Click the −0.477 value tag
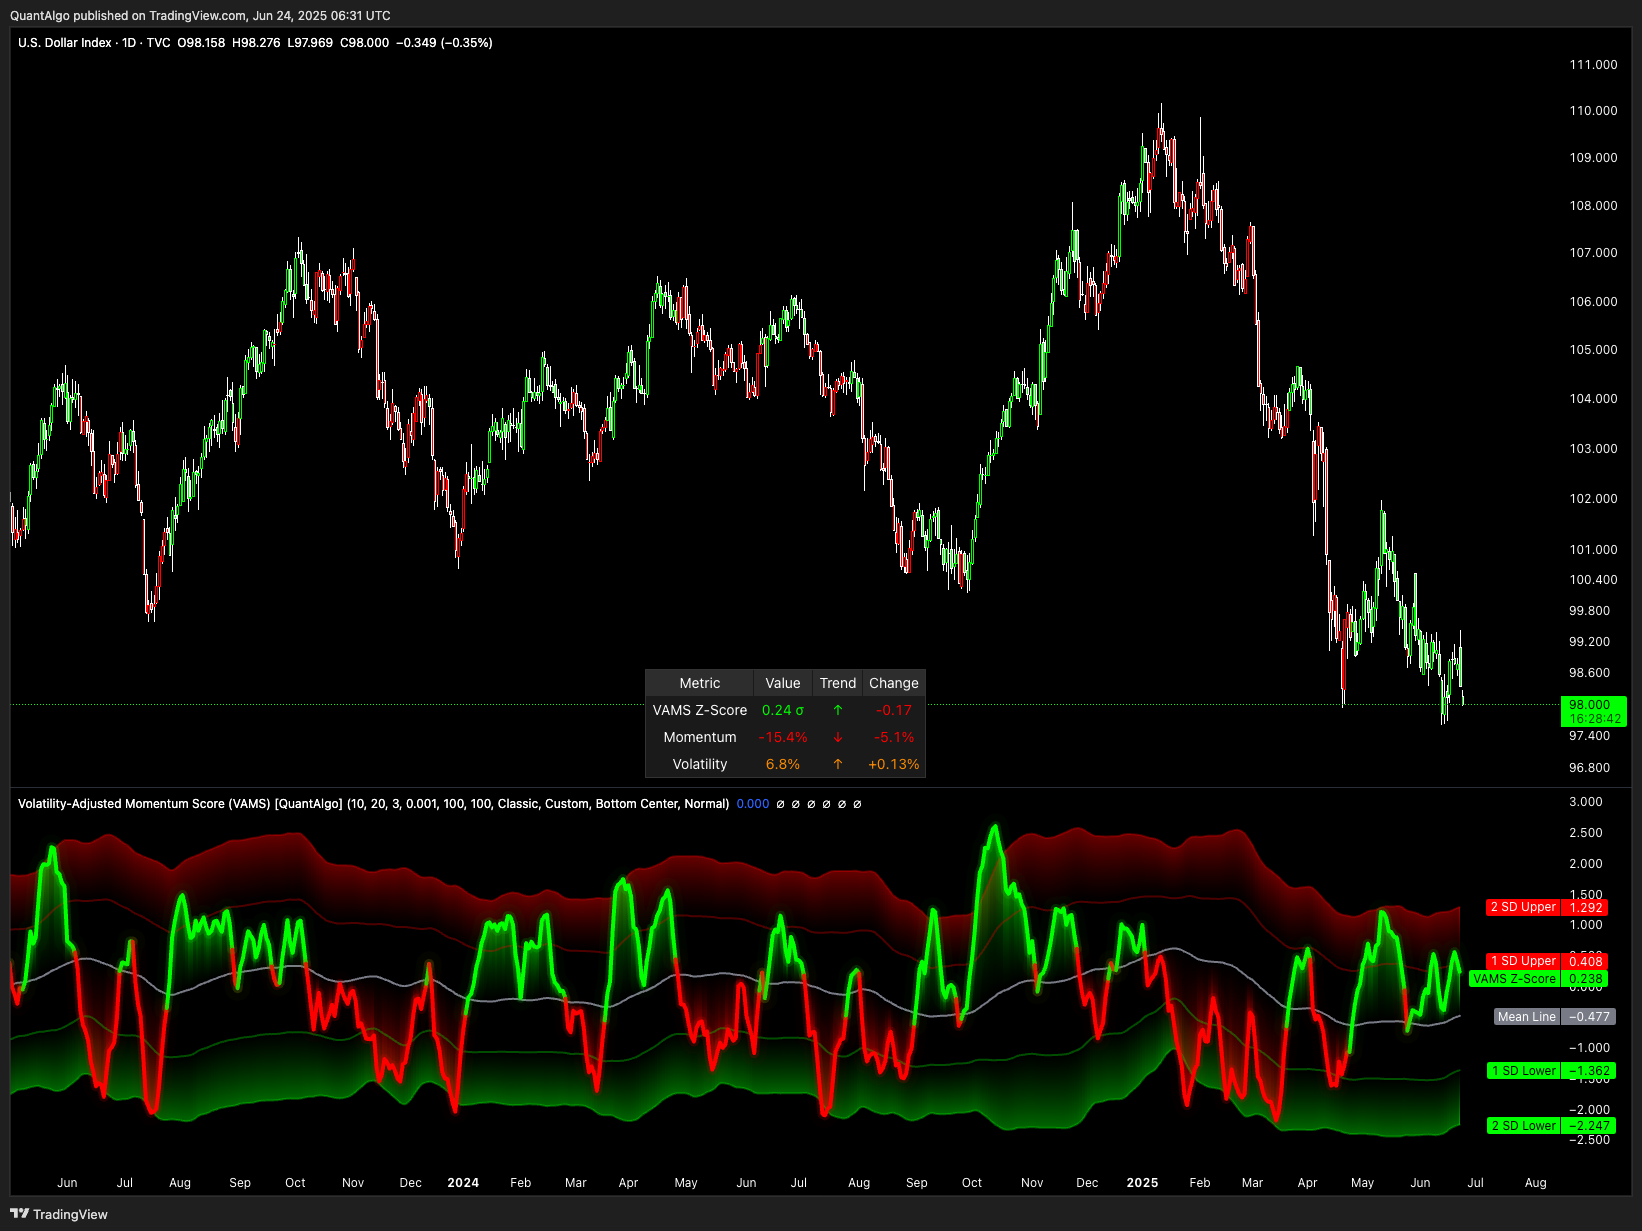 1589,1016
